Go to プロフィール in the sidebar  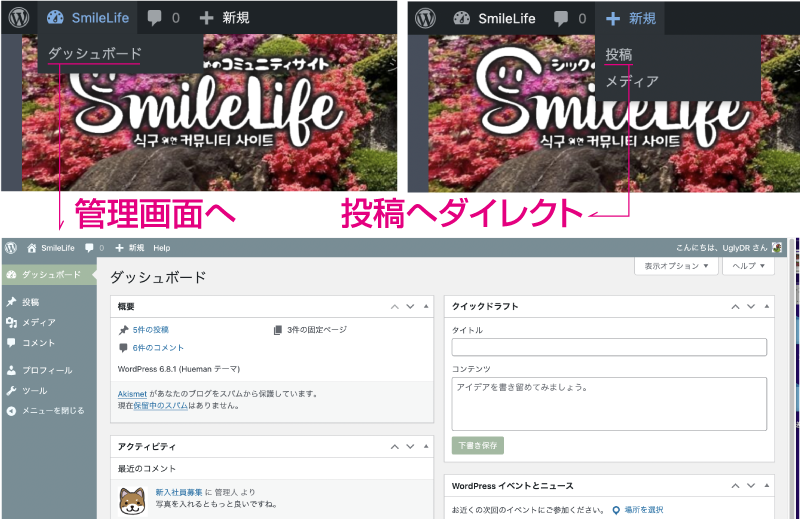(46, 370)
